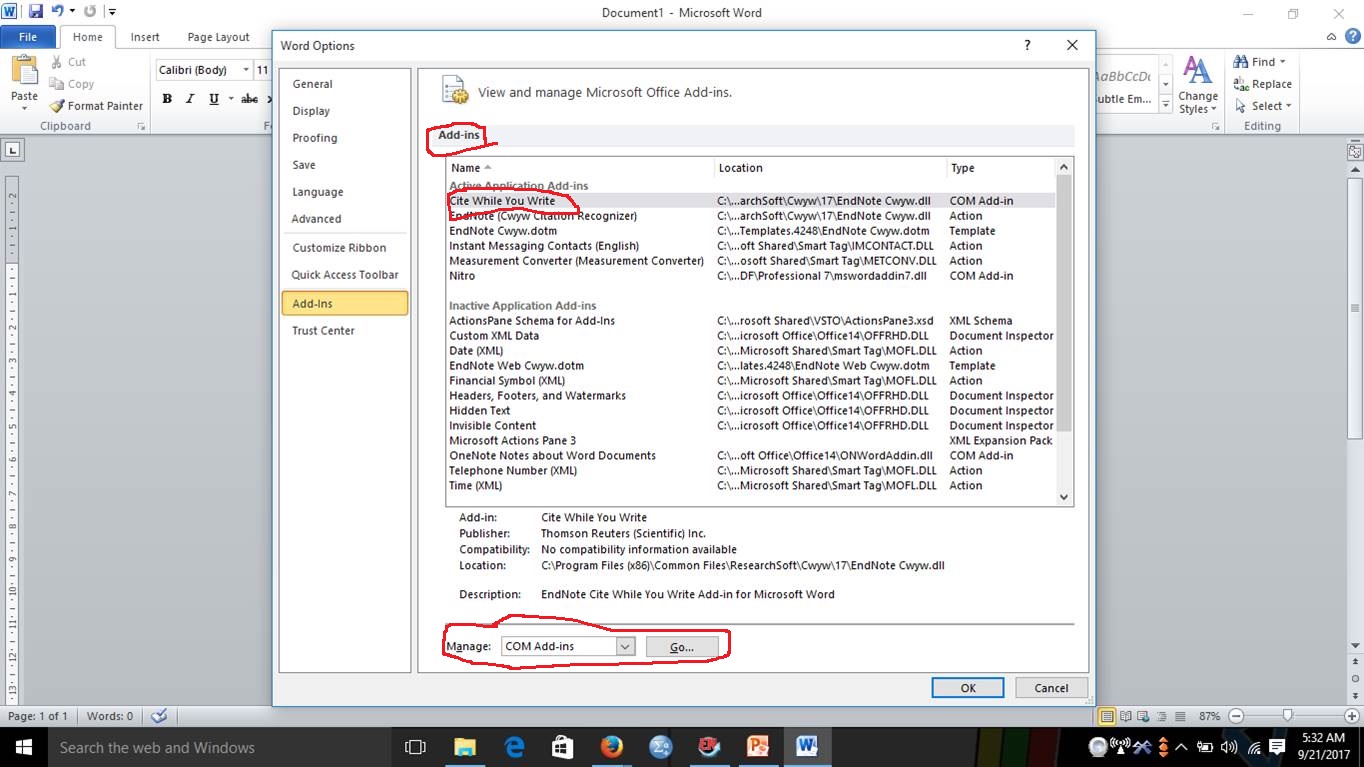Open Windows Start button
Viewport: 1364px width, 767px height.
pyautogui.click(x=23, y=747)
